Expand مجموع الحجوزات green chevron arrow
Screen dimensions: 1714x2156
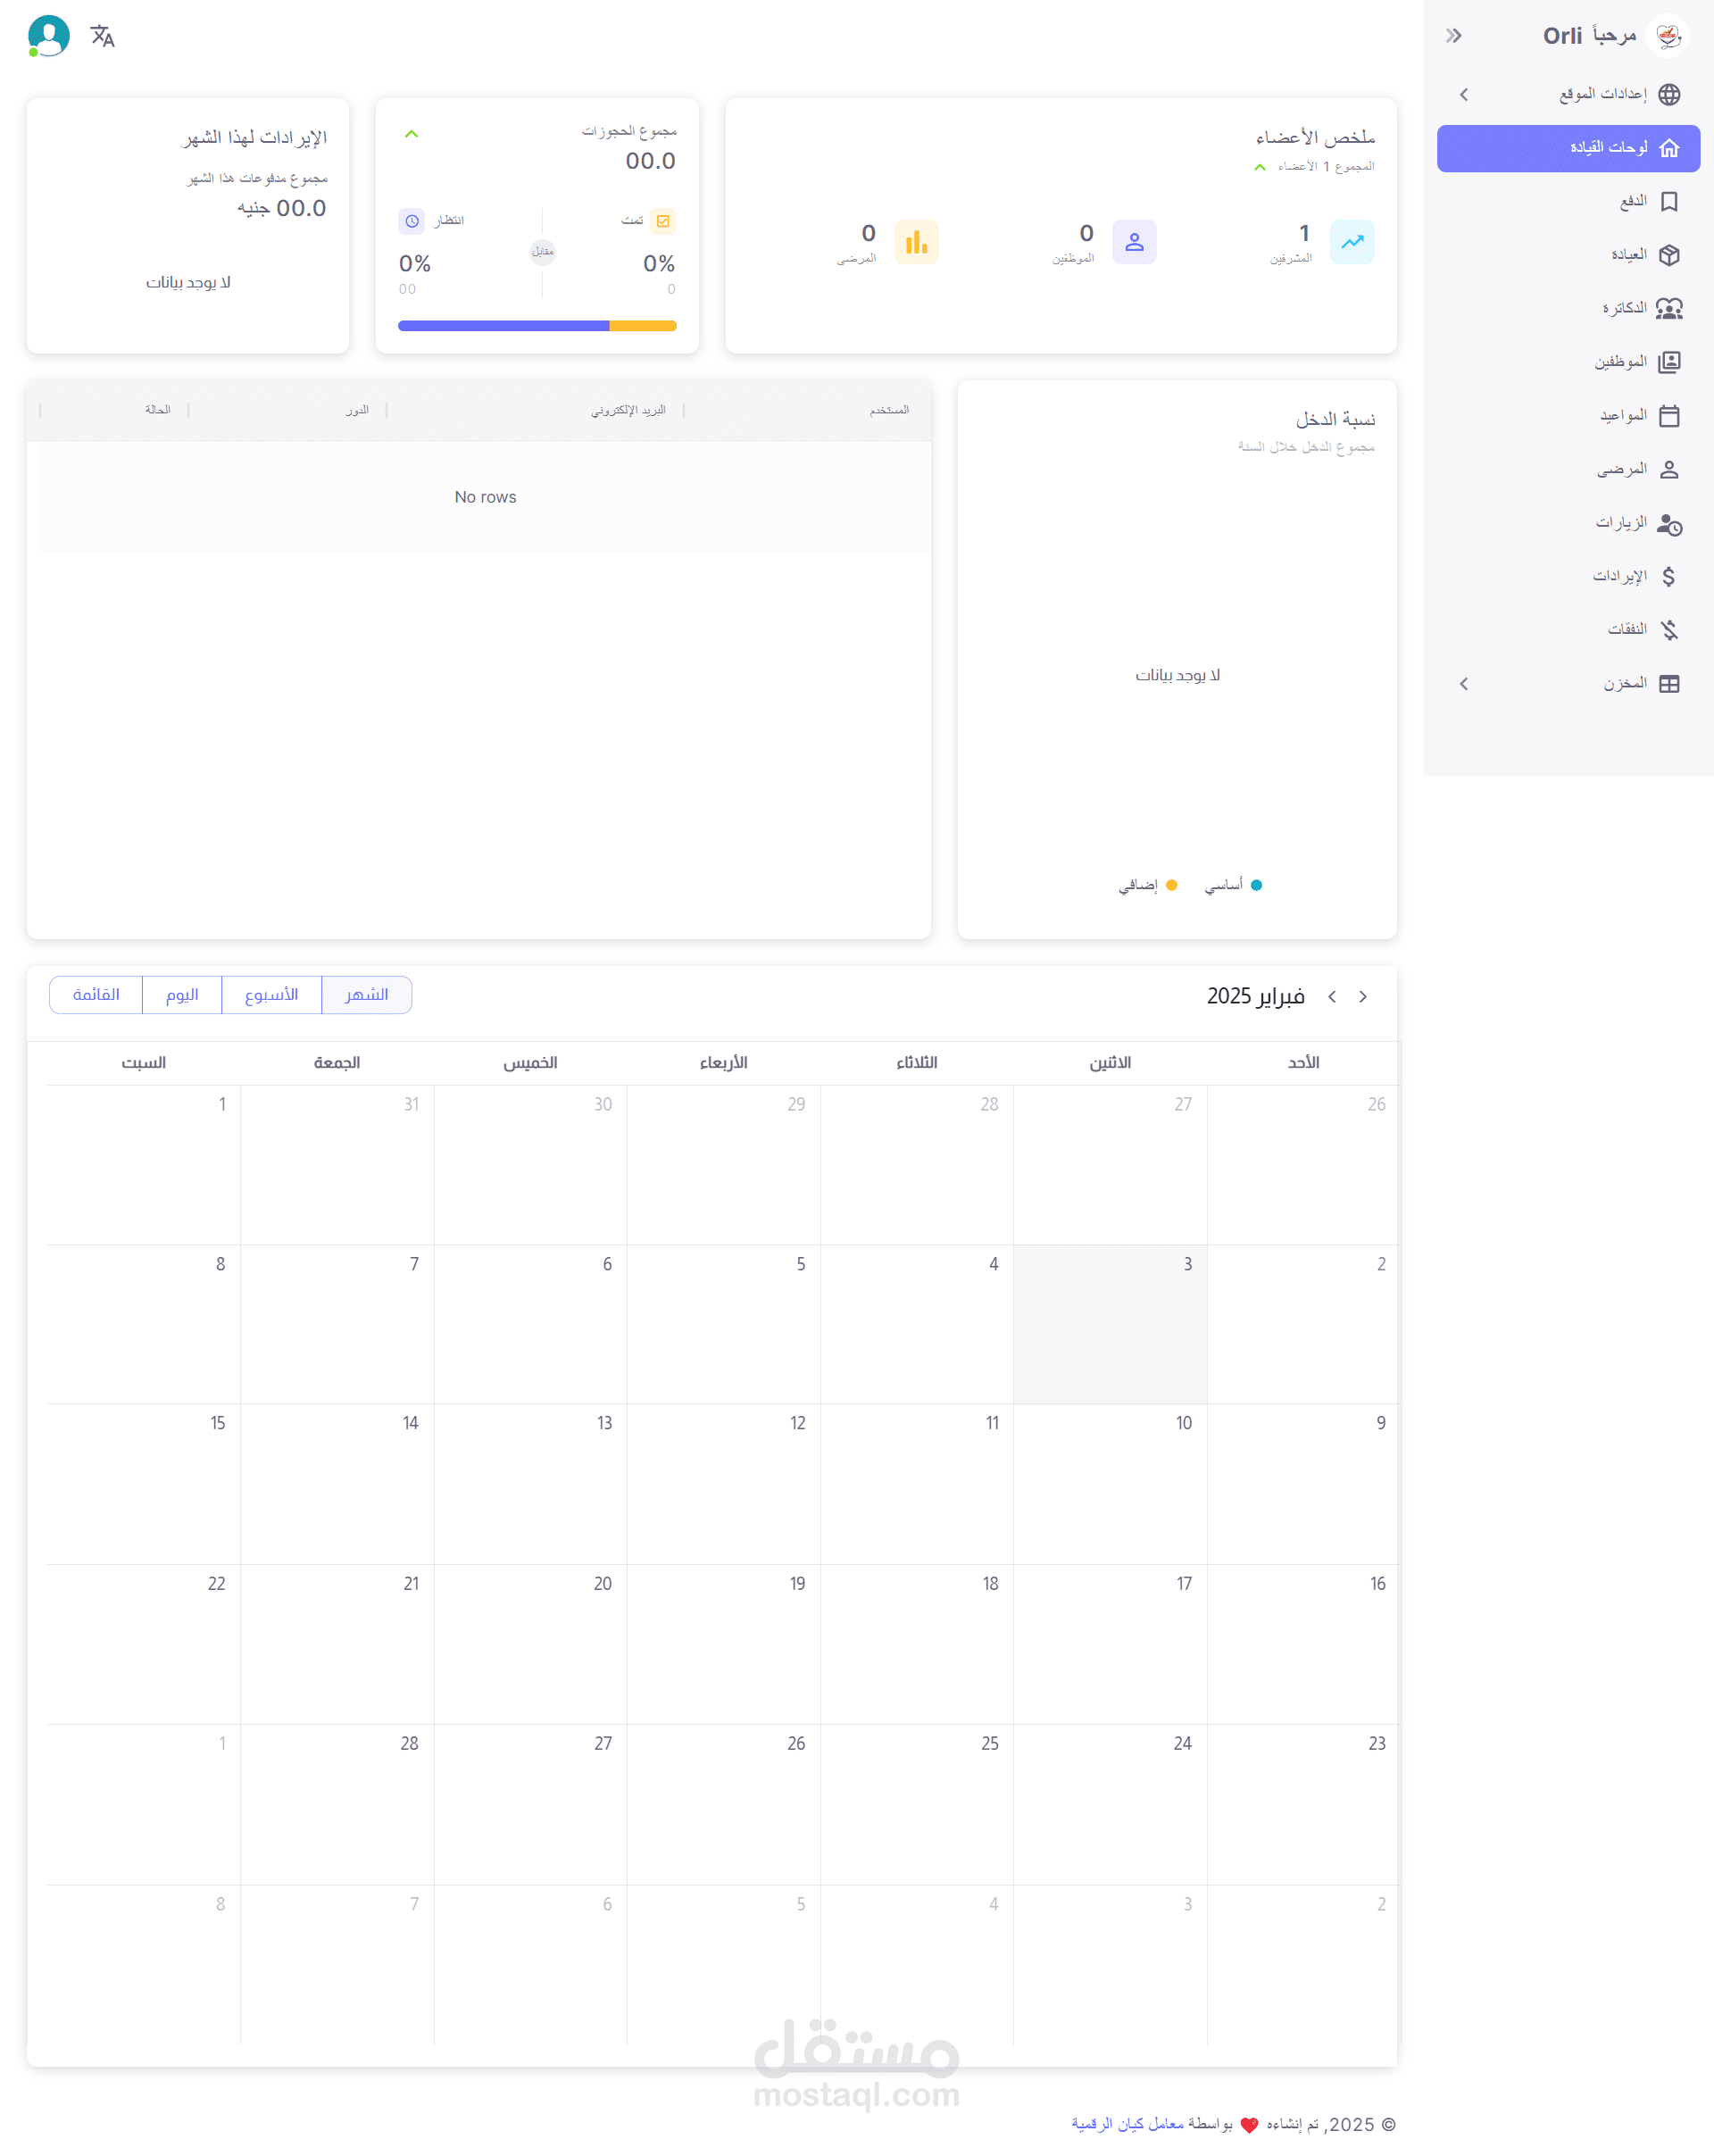[x=411, y=134]
